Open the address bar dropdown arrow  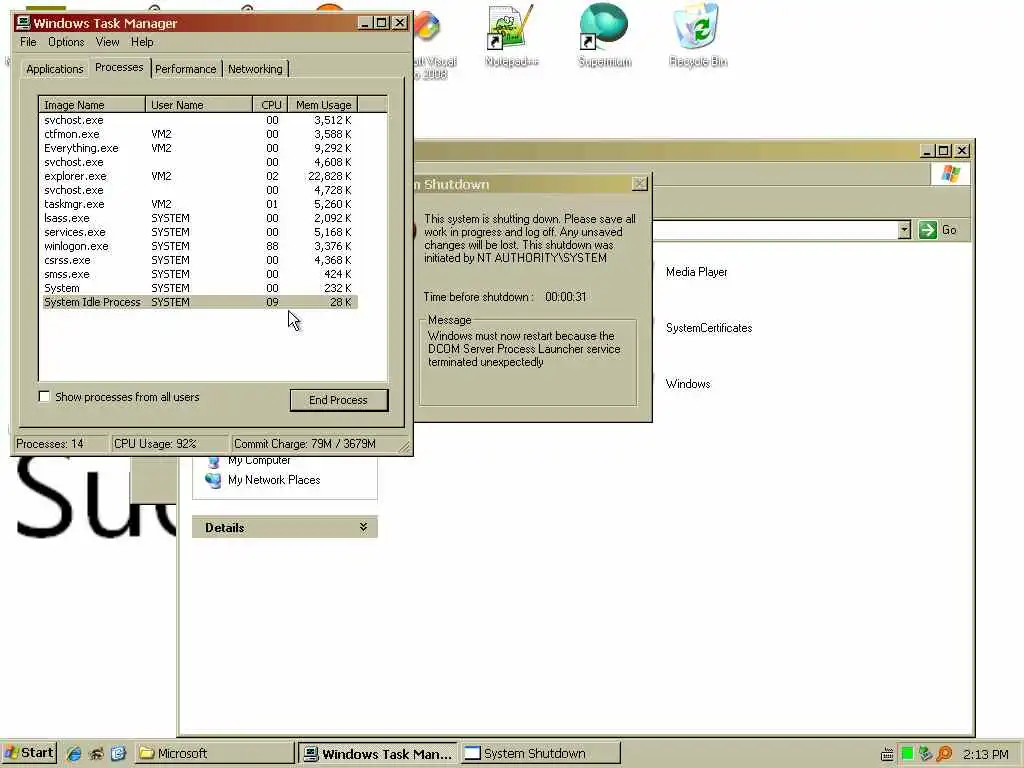click(904, 230)
